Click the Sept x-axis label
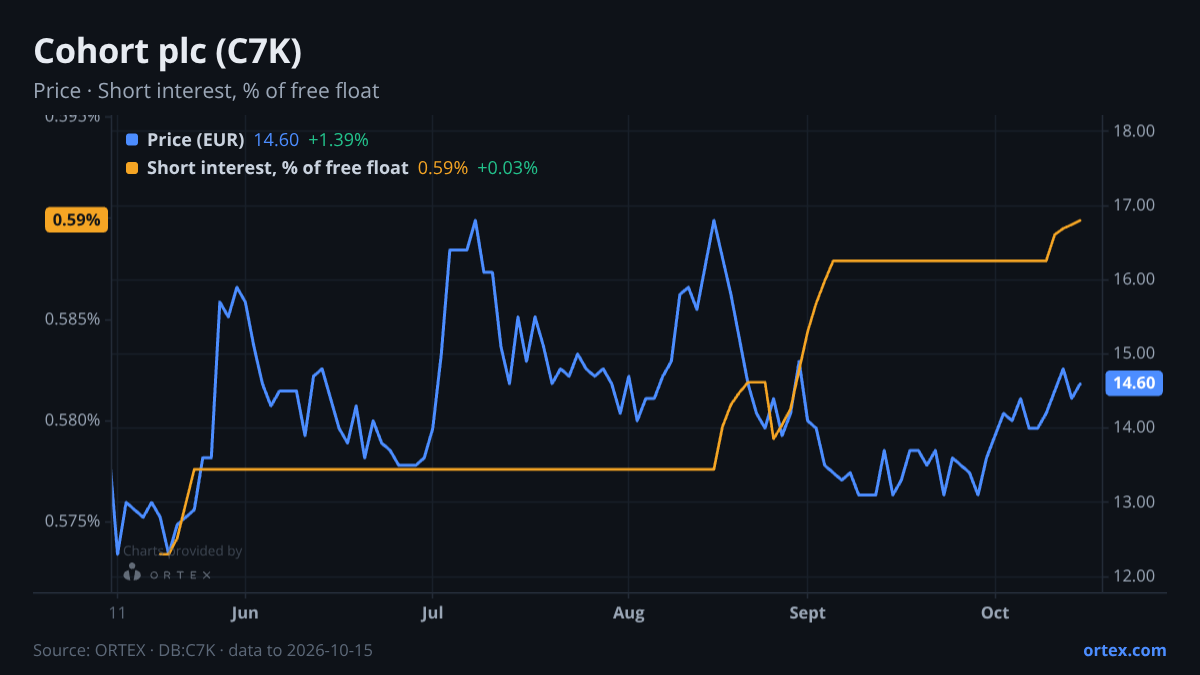The width and height of the screenshot is (1200, 675). point(807,613)
